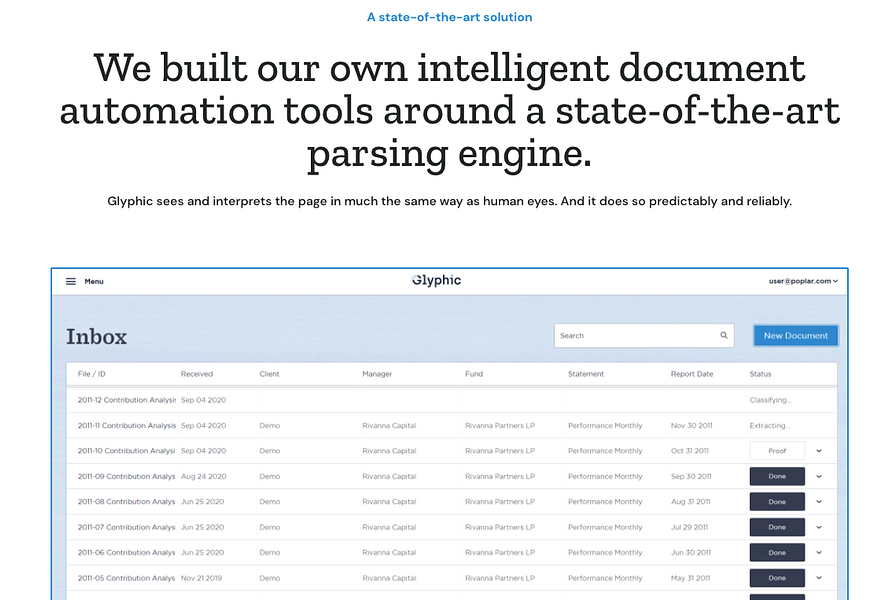The image size is (893, 600).
Task: Click Done button for 2011-05 row
Action: (777, 578)
